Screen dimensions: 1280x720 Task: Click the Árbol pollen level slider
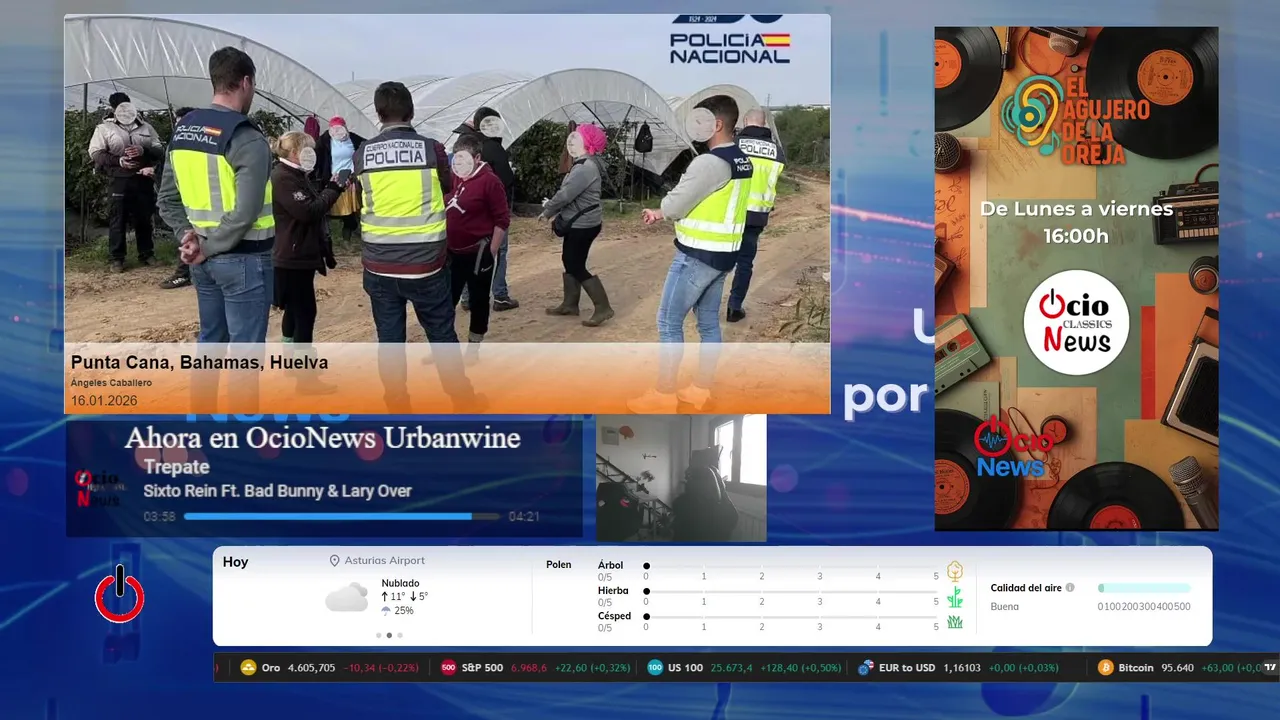pyautogui.click(x=791, y=566)
